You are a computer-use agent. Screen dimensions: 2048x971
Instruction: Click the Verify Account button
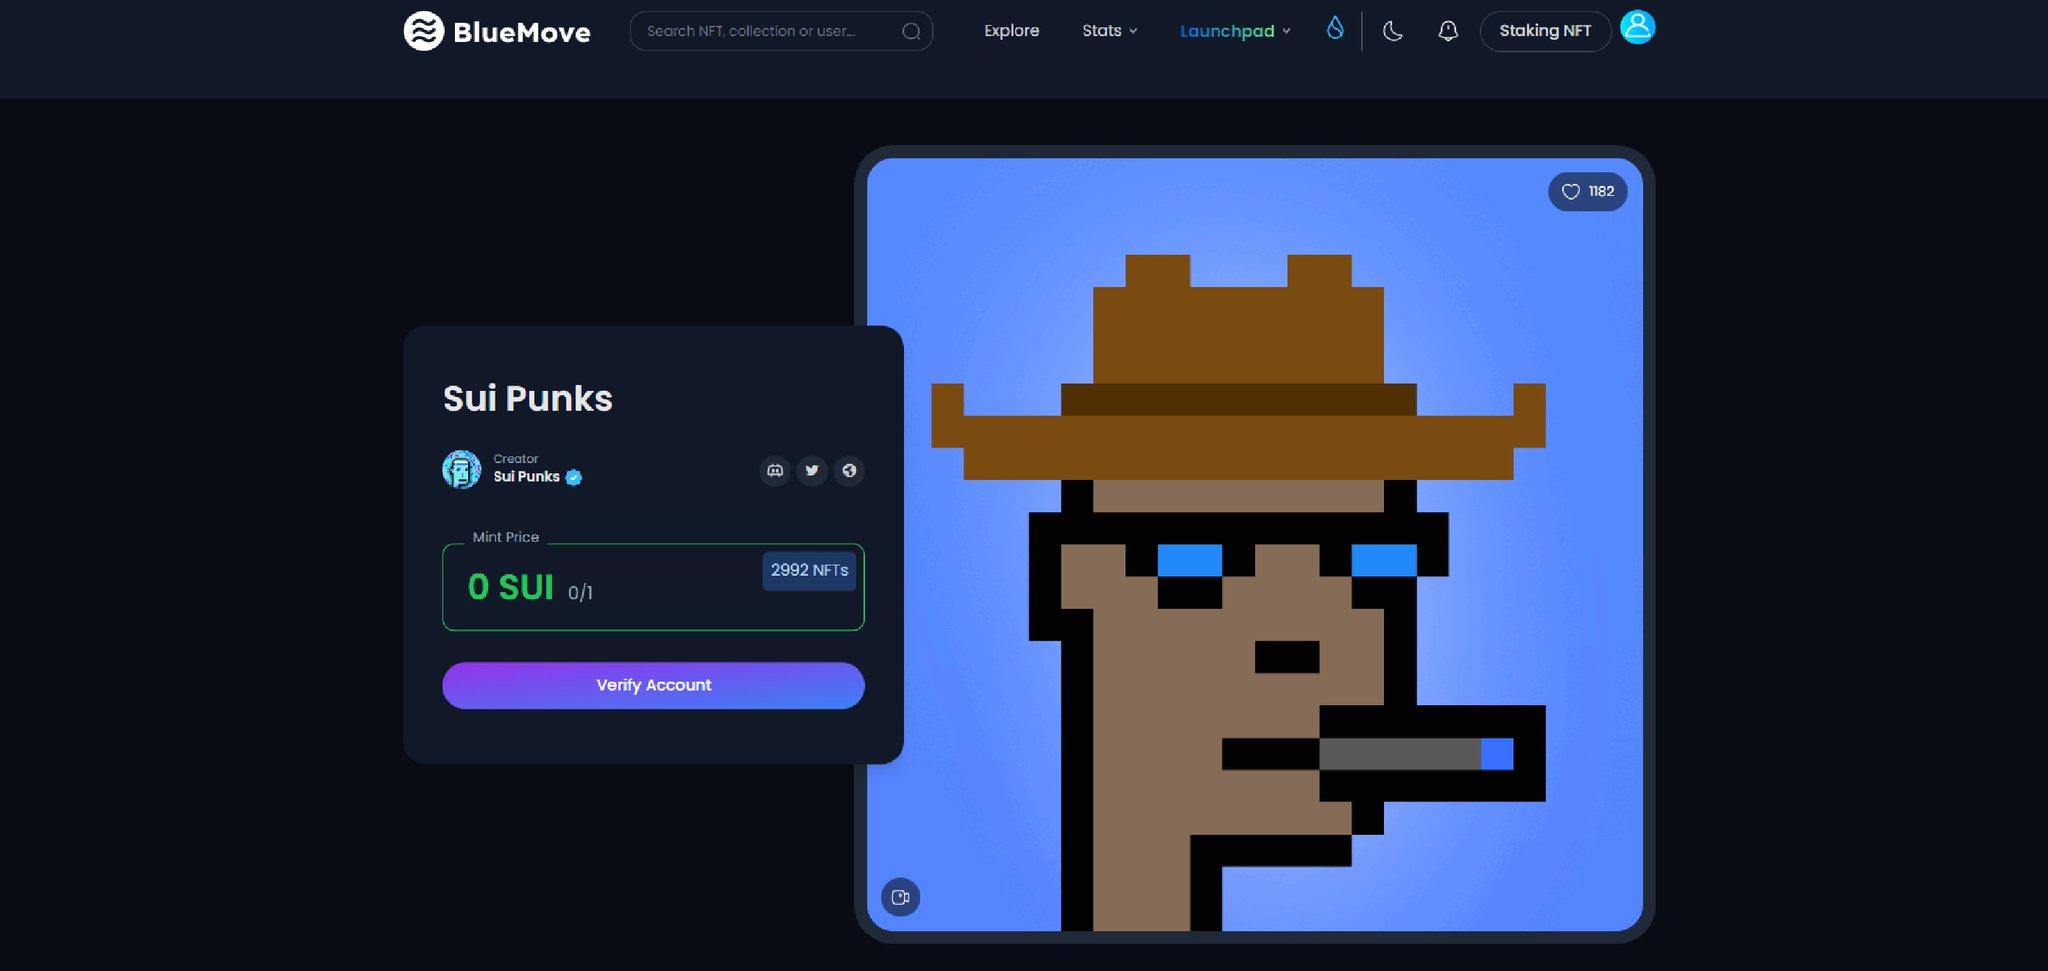coord(653,685)
